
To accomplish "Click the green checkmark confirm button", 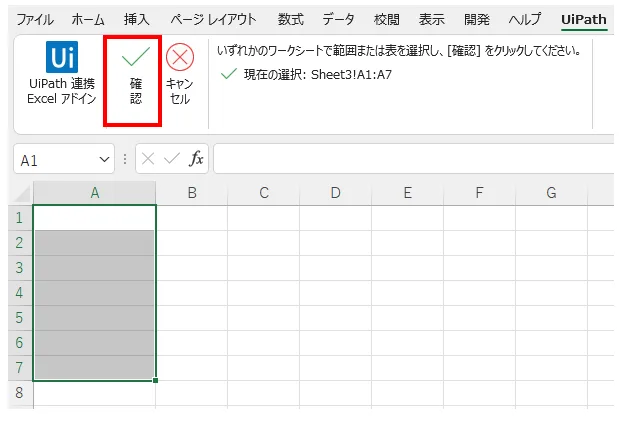I will (135, 60).
